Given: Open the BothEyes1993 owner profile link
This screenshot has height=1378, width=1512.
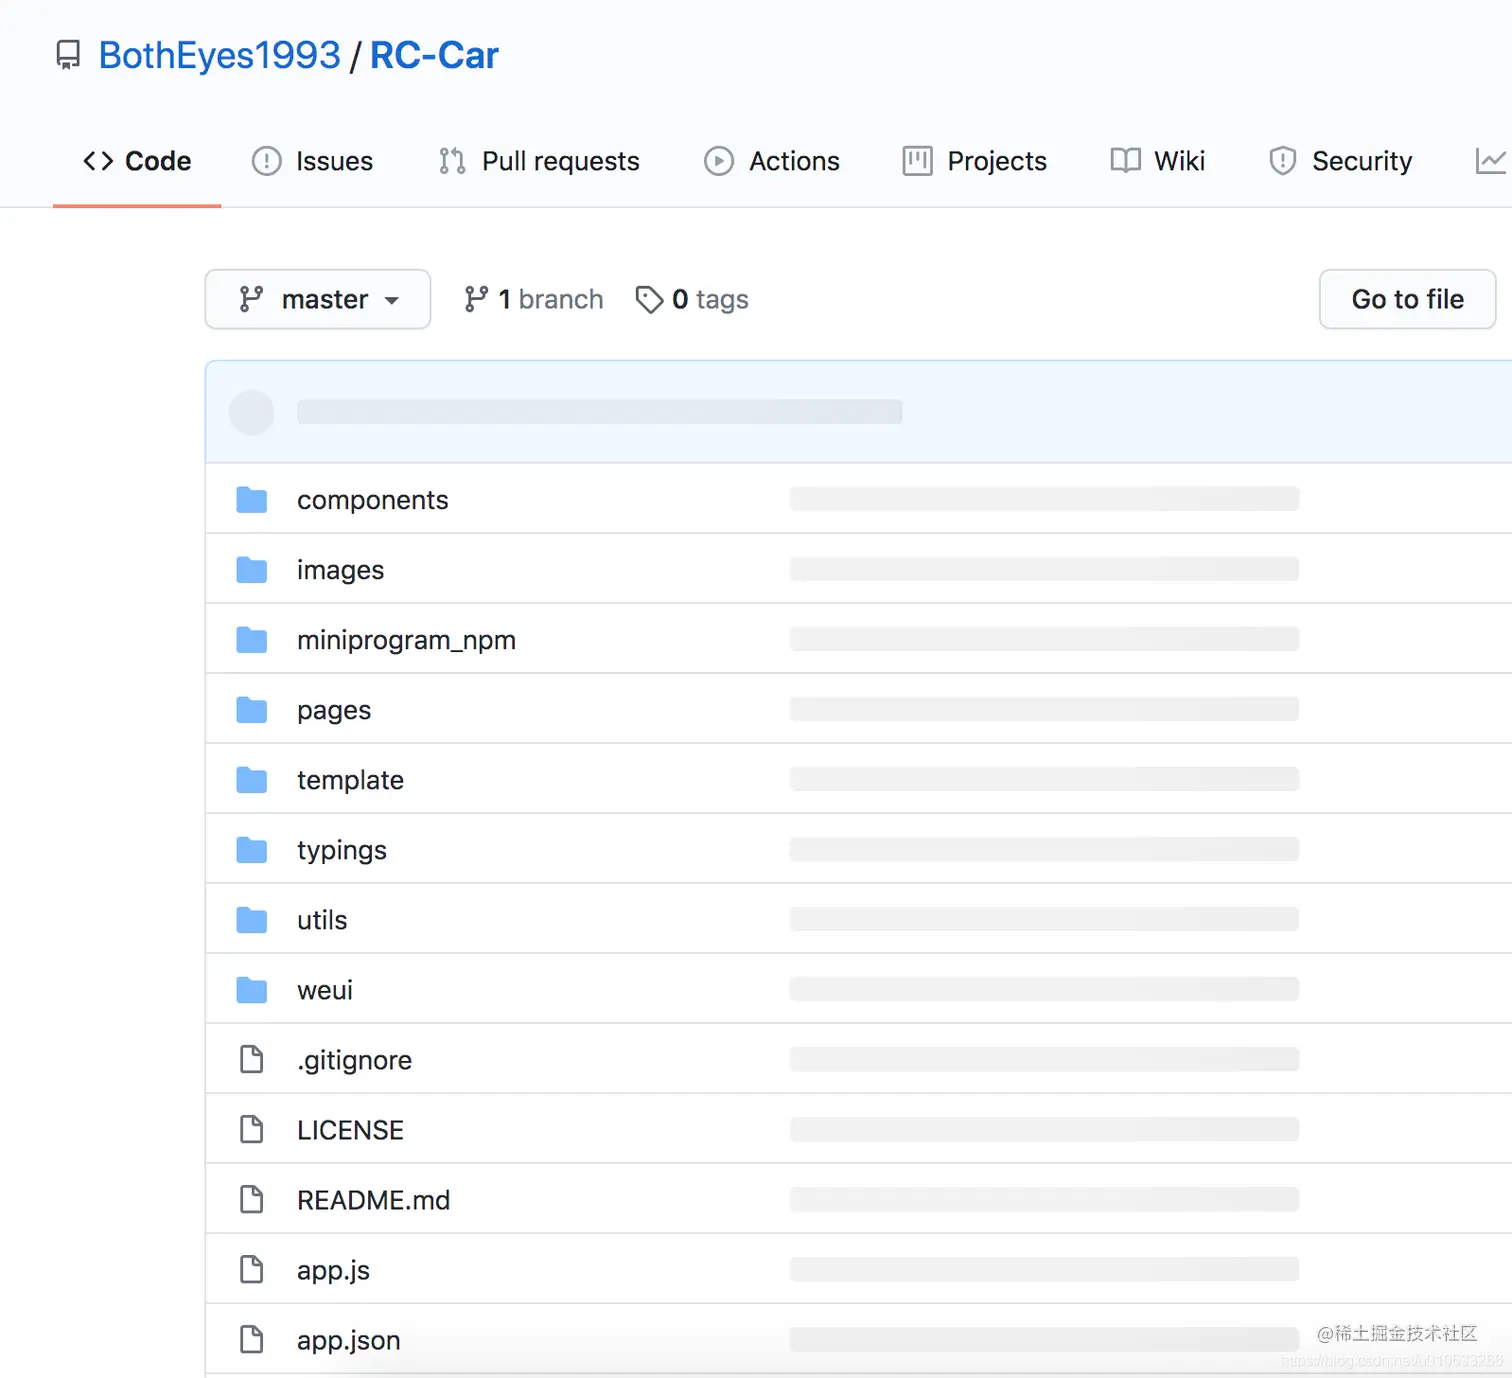Looking at the screenshot, I should tap(219, 55).
